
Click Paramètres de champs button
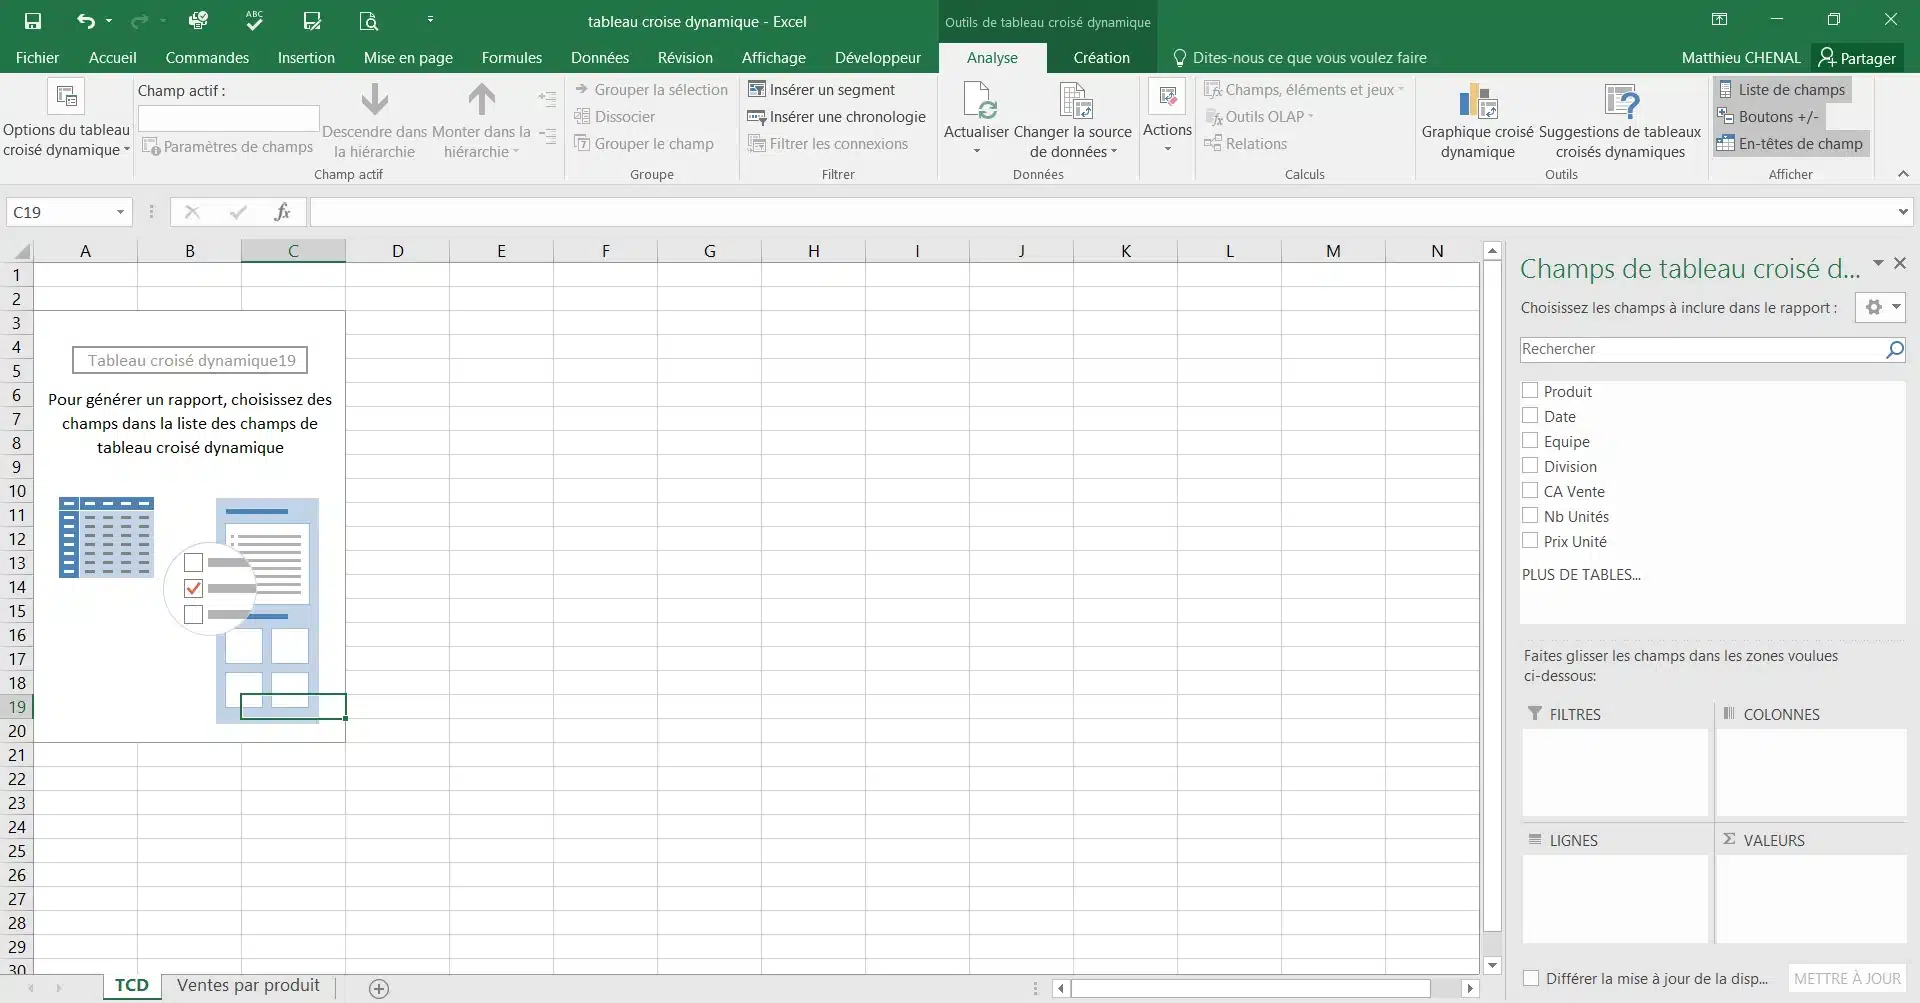pyautogui.click(x=228, y=147)
